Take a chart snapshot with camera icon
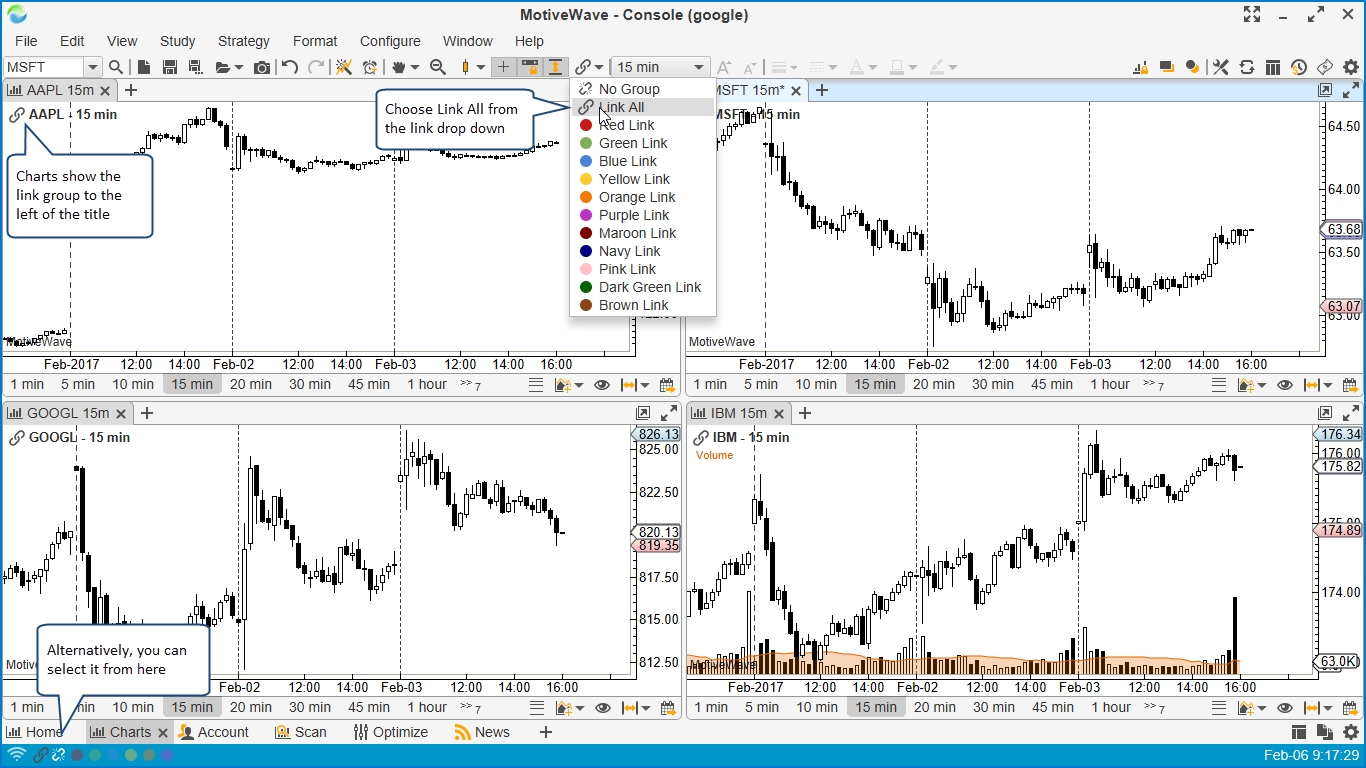Viewport: 1366px width, 768px height. click(262, 67)
